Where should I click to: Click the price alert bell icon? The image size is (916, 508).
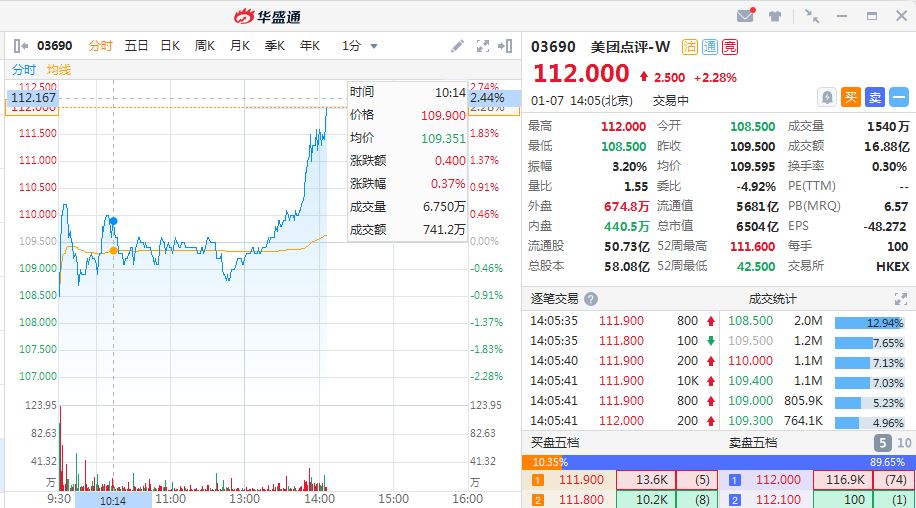coord(827,97)
